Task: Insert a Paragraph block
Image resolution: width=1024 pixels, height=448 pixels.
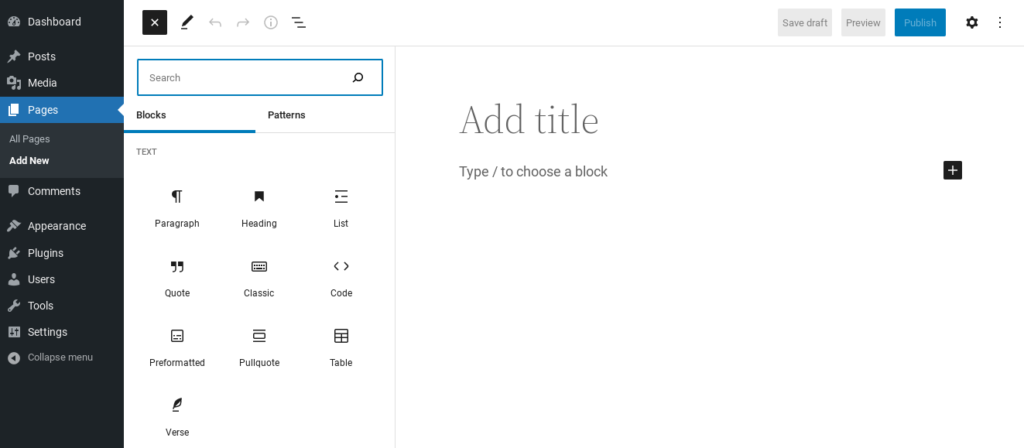Action: (177, 208)
